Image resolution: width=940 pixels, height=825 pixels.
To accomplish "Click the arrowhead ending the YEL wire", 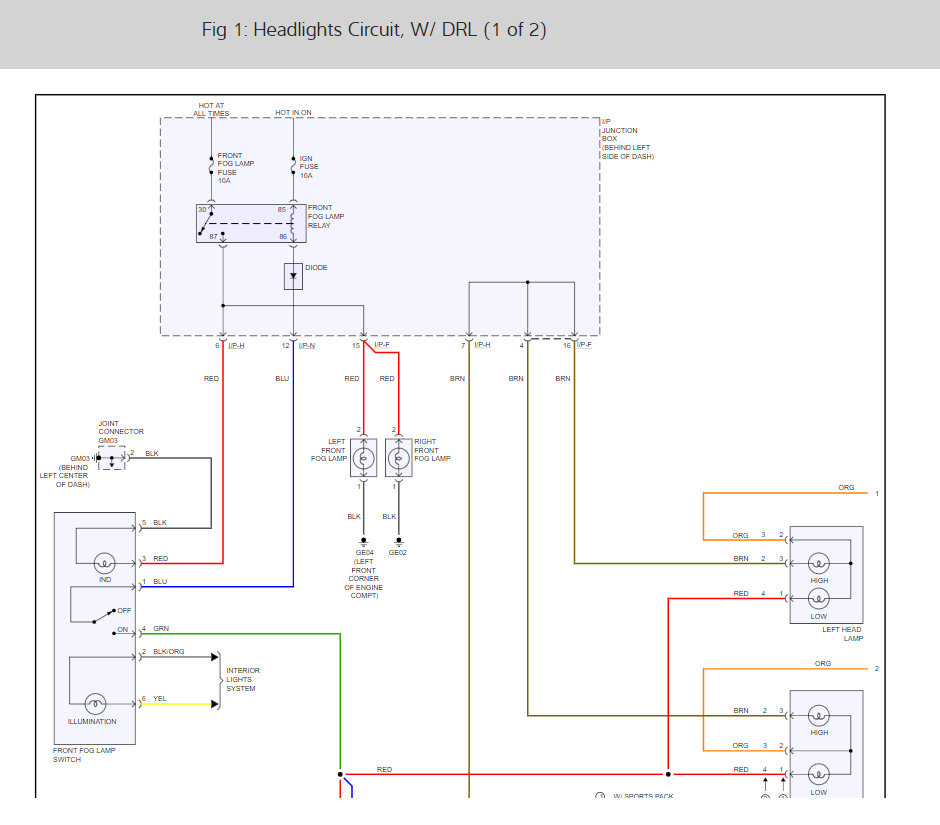I will [x=215, y=704].
